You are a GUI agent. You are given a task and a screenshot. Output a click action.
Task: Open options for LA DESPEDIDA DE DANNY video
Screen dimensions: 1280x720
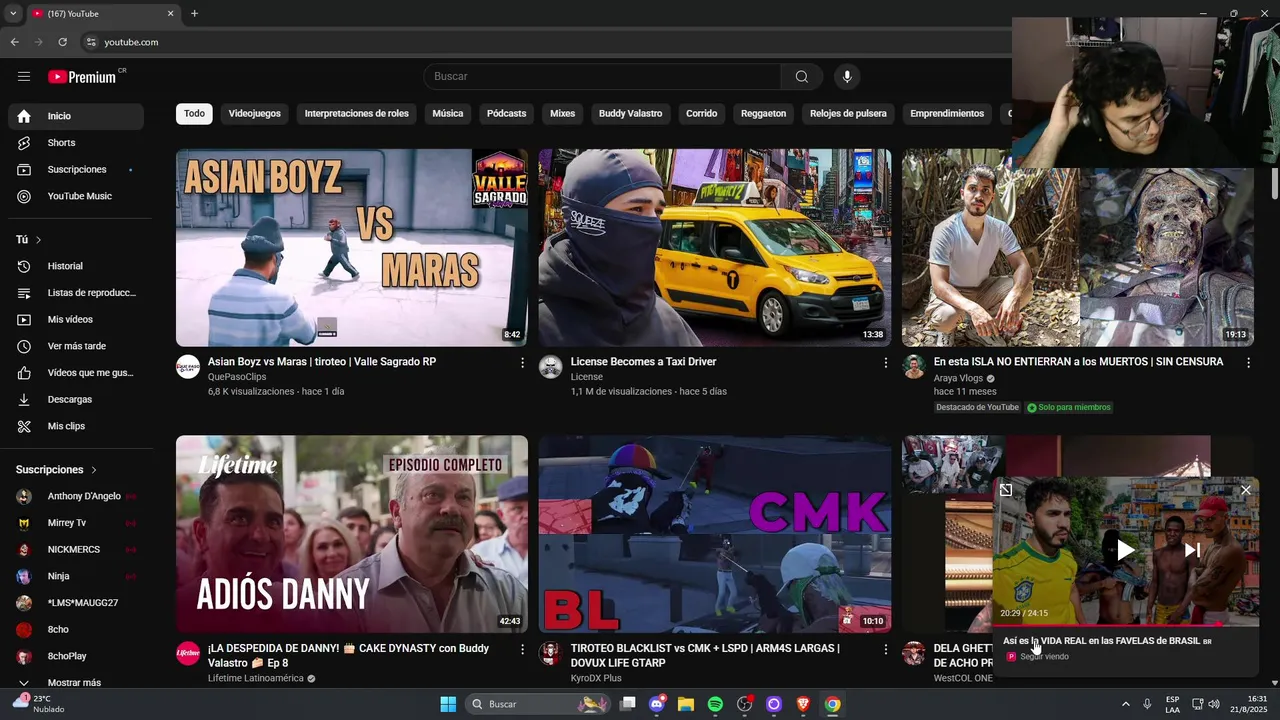click(522, 650)
